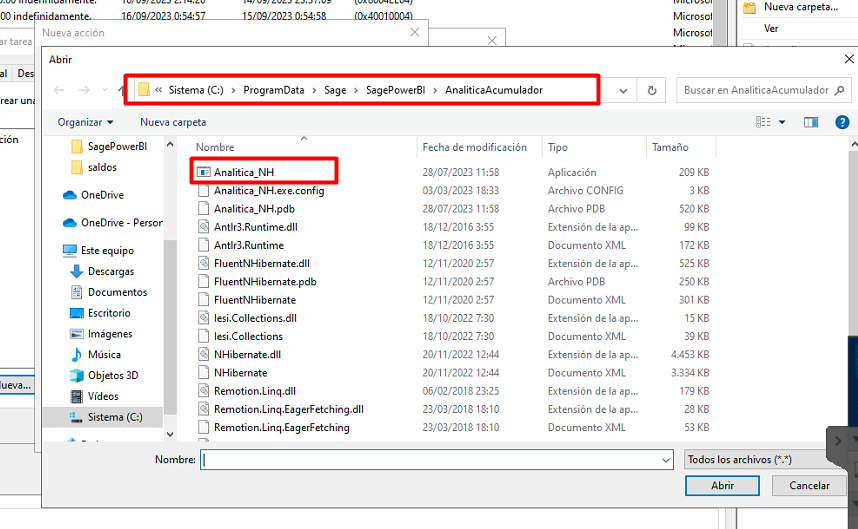Select the Remotion.Linq.dll file icon
The height and width of the screenshot is (529, 858).
coord(204,391)
